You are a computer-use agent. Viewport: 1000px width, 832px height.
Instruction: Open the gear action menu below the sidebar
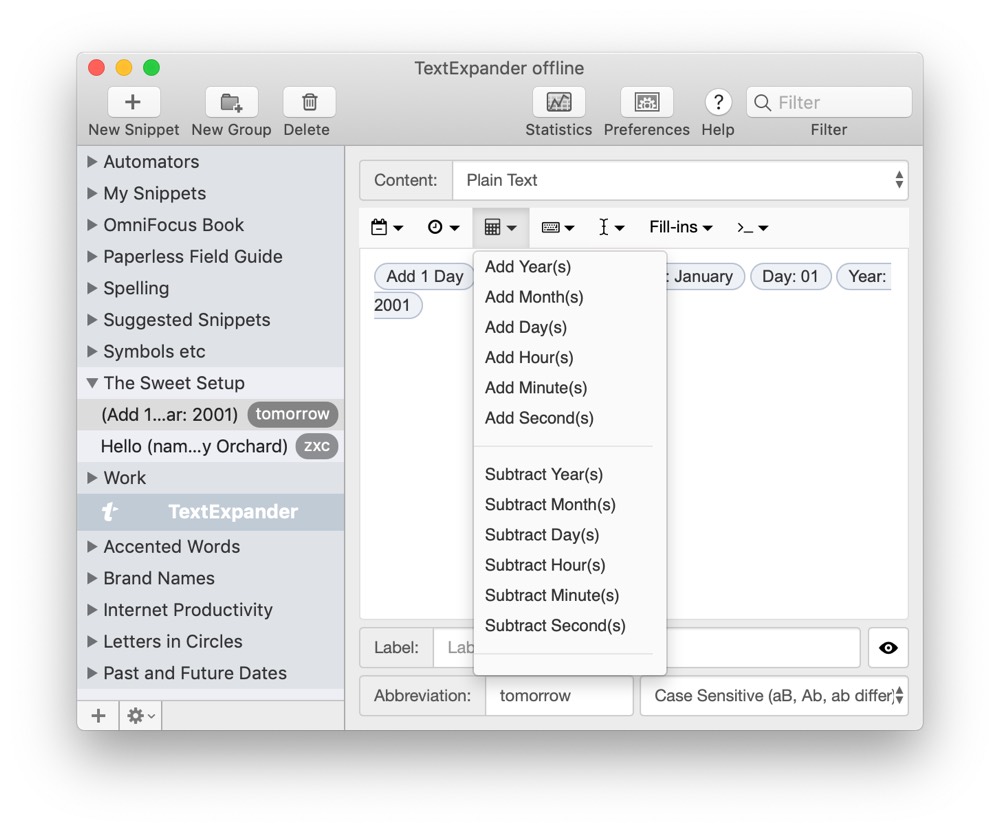click(x=140, y=715)
